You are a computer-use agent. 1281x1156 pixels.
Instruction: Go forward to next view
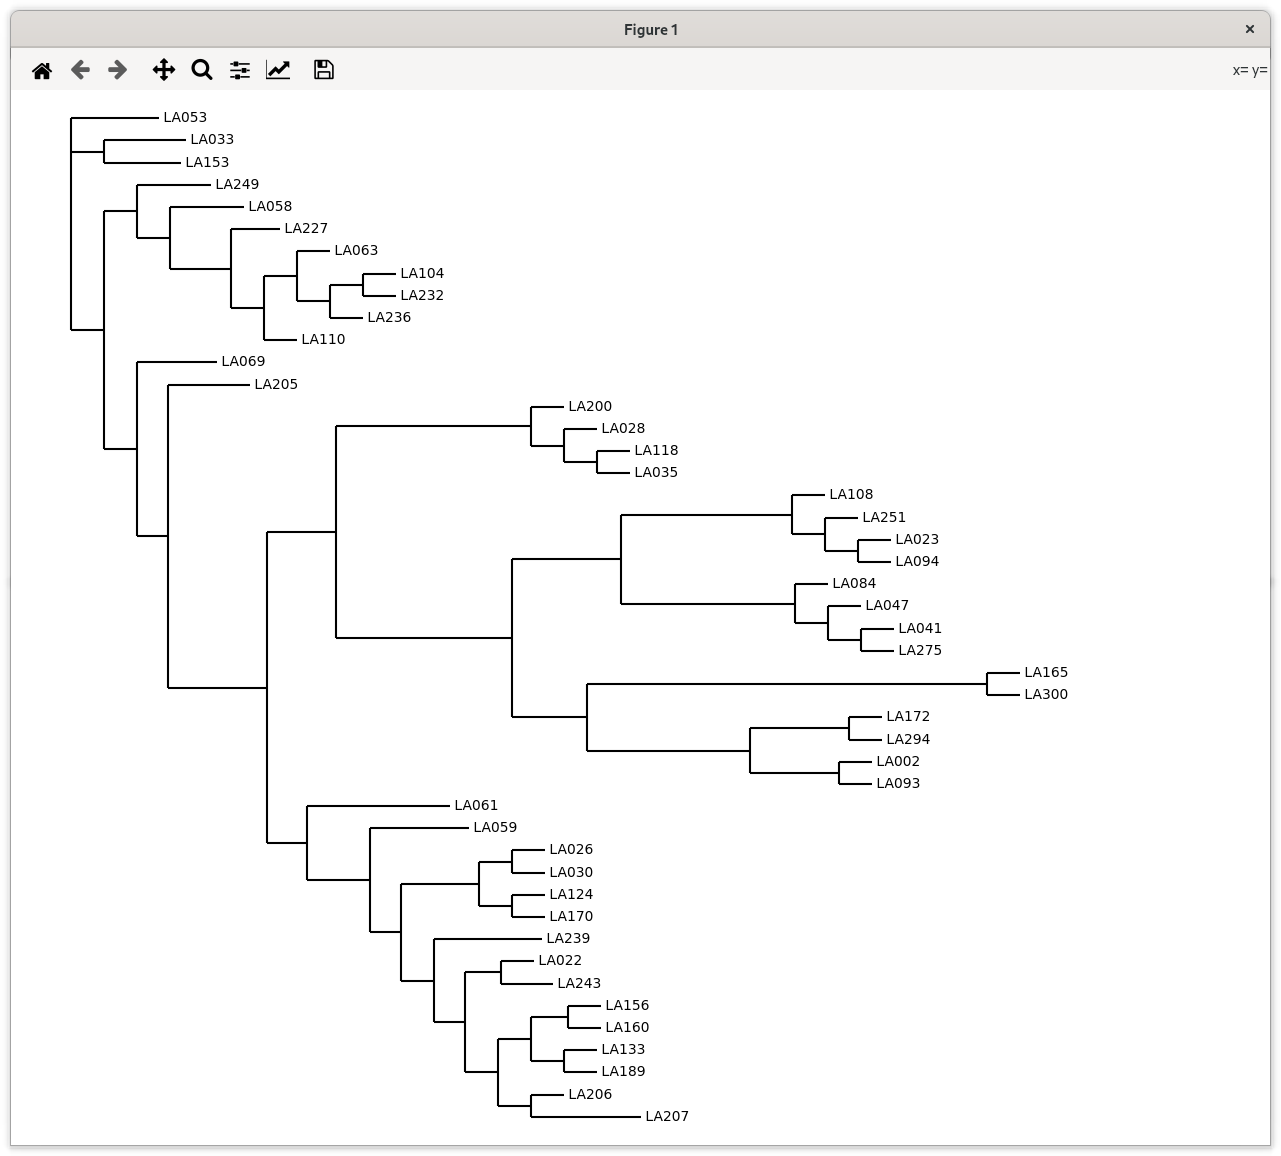pos(118,70)
